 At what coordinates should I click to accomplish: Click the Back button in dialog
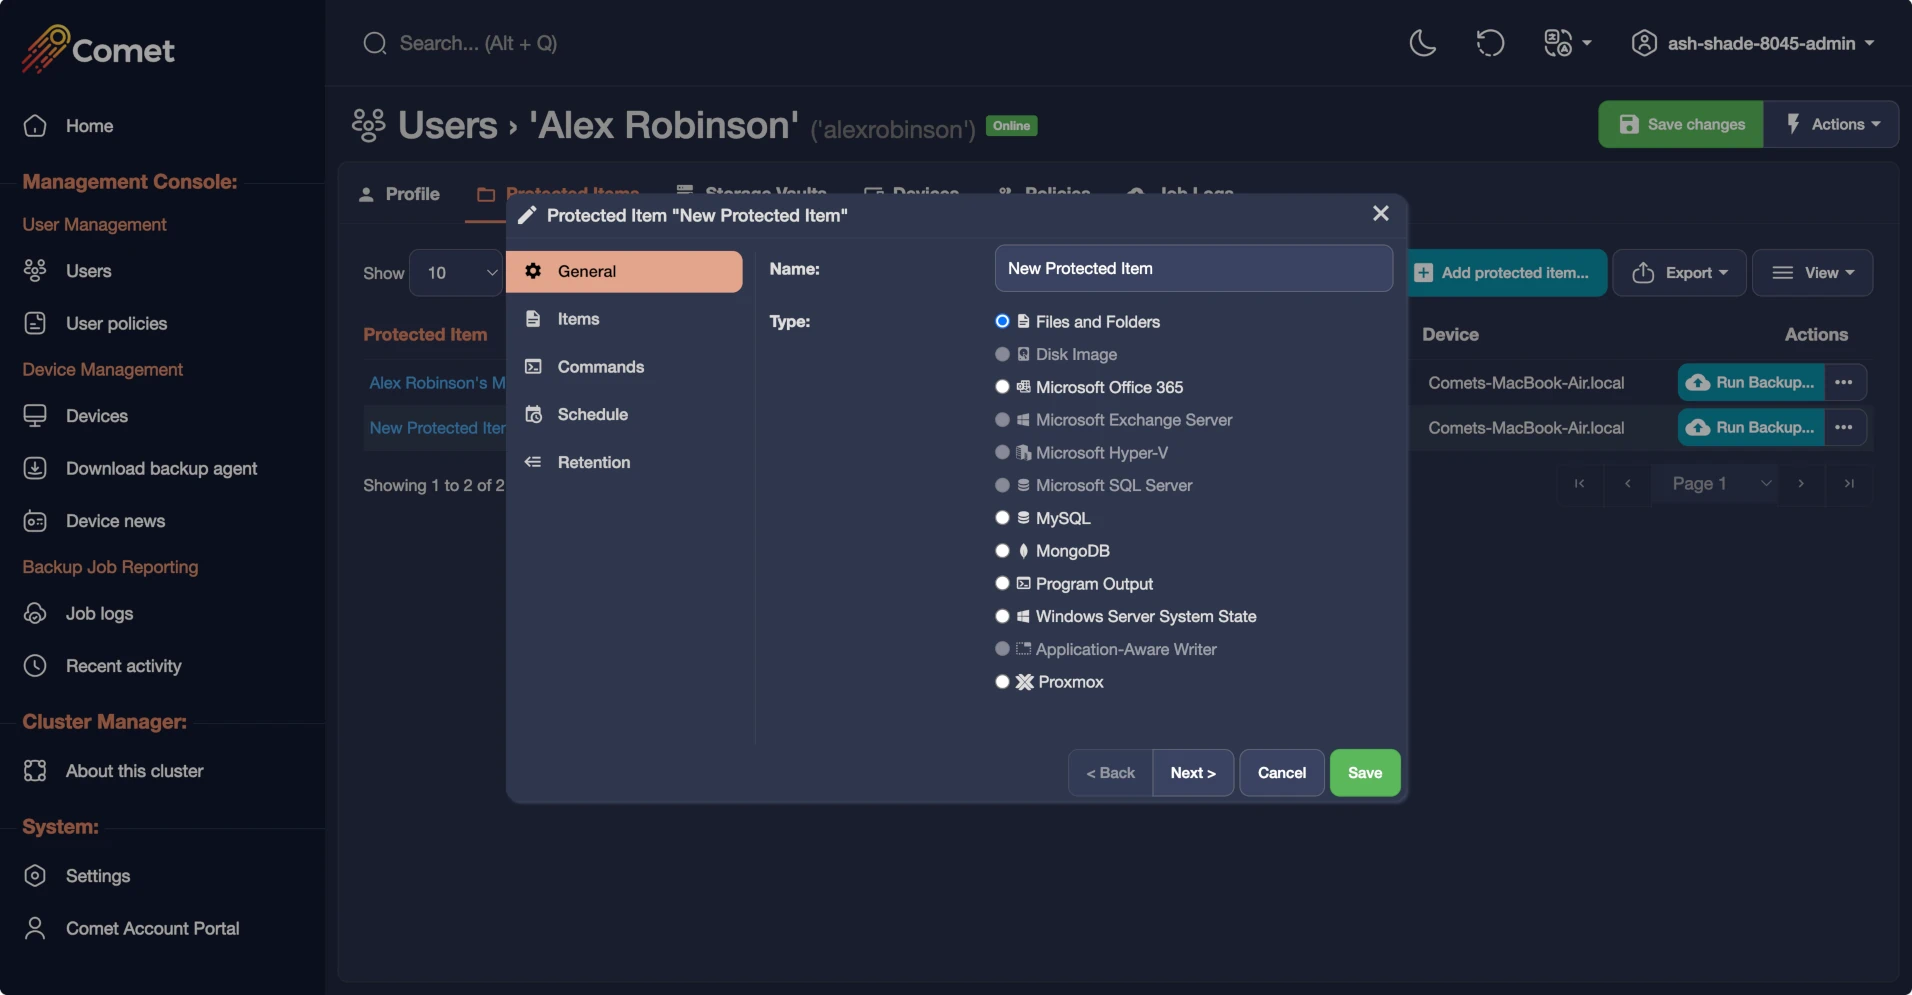pyautogui.click(x=1110, y=773)
